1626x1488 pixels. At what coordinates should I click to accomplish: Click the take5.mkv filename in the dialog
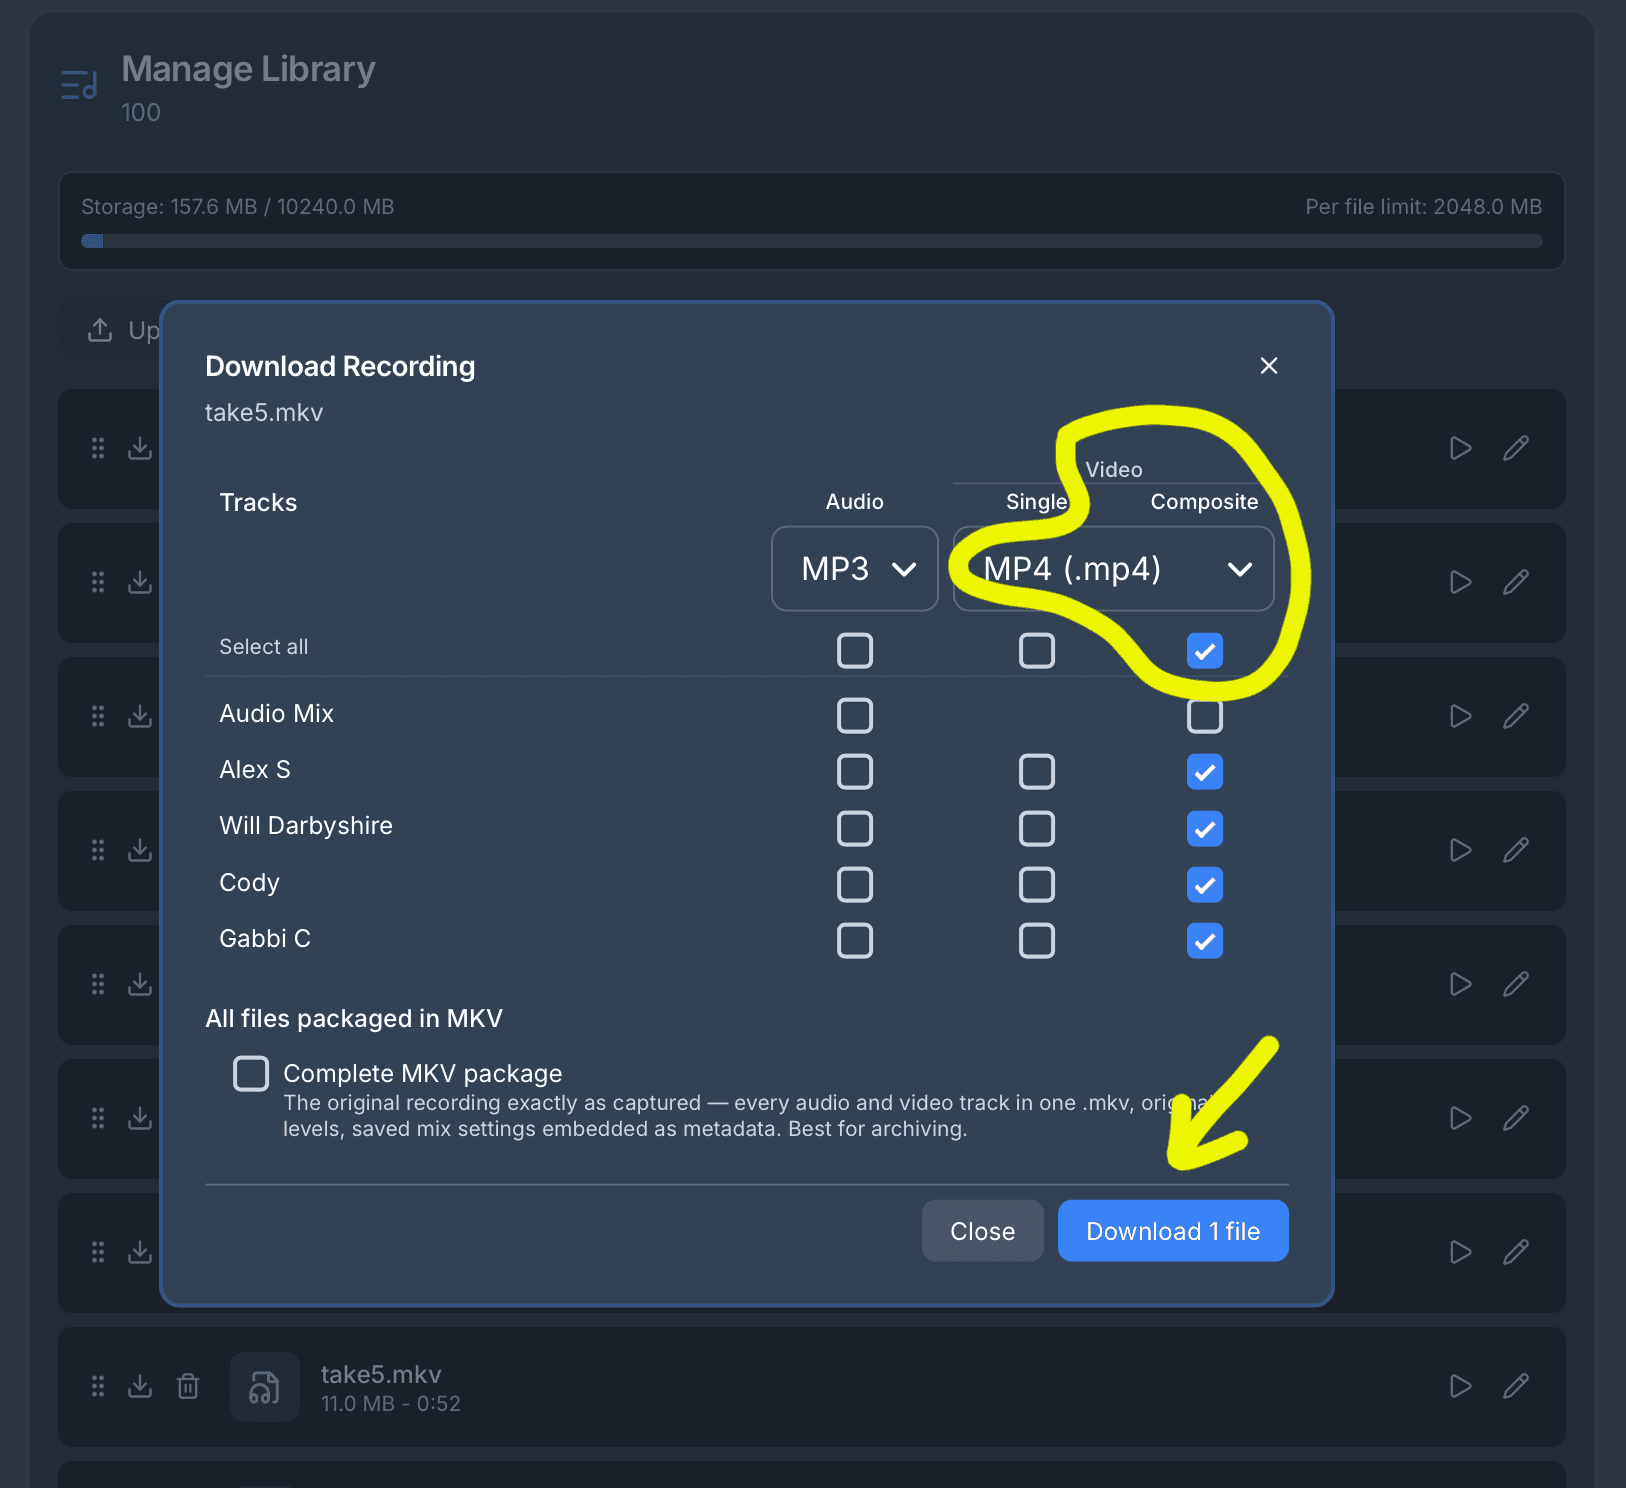coord(264,413)
